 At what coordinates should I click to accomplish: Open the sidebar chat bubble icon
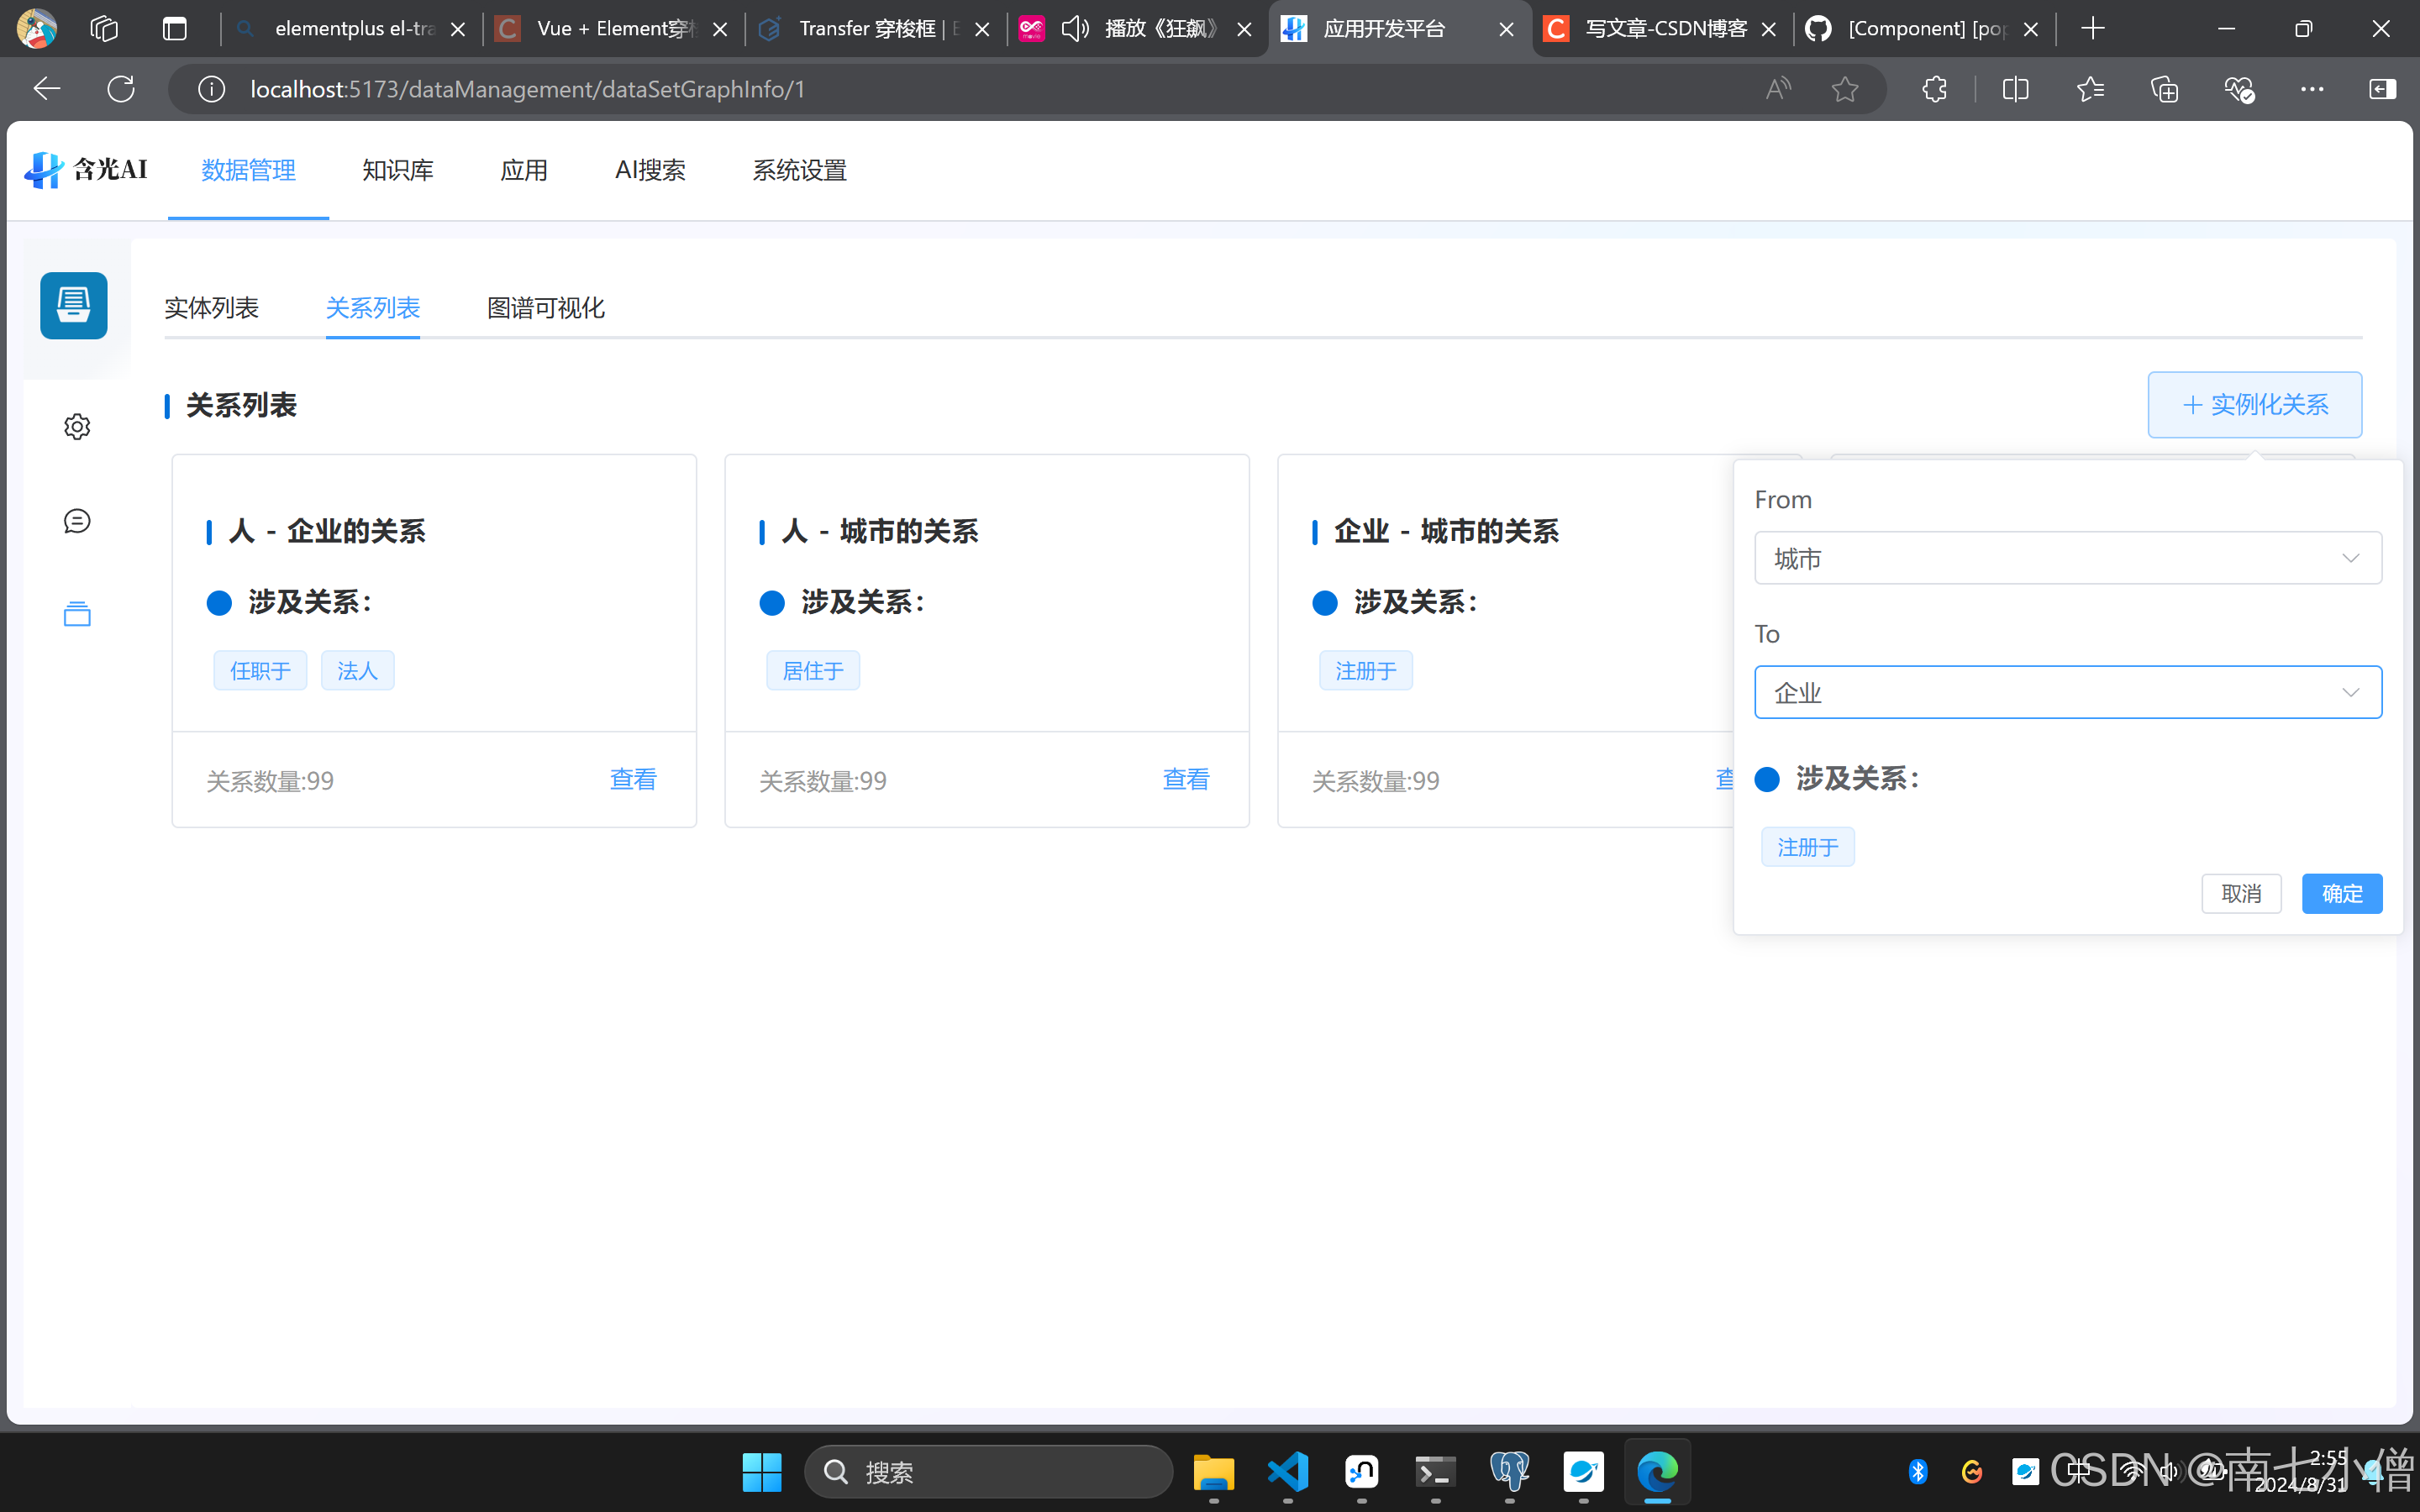pyautogui.click(x=77, y=521)
